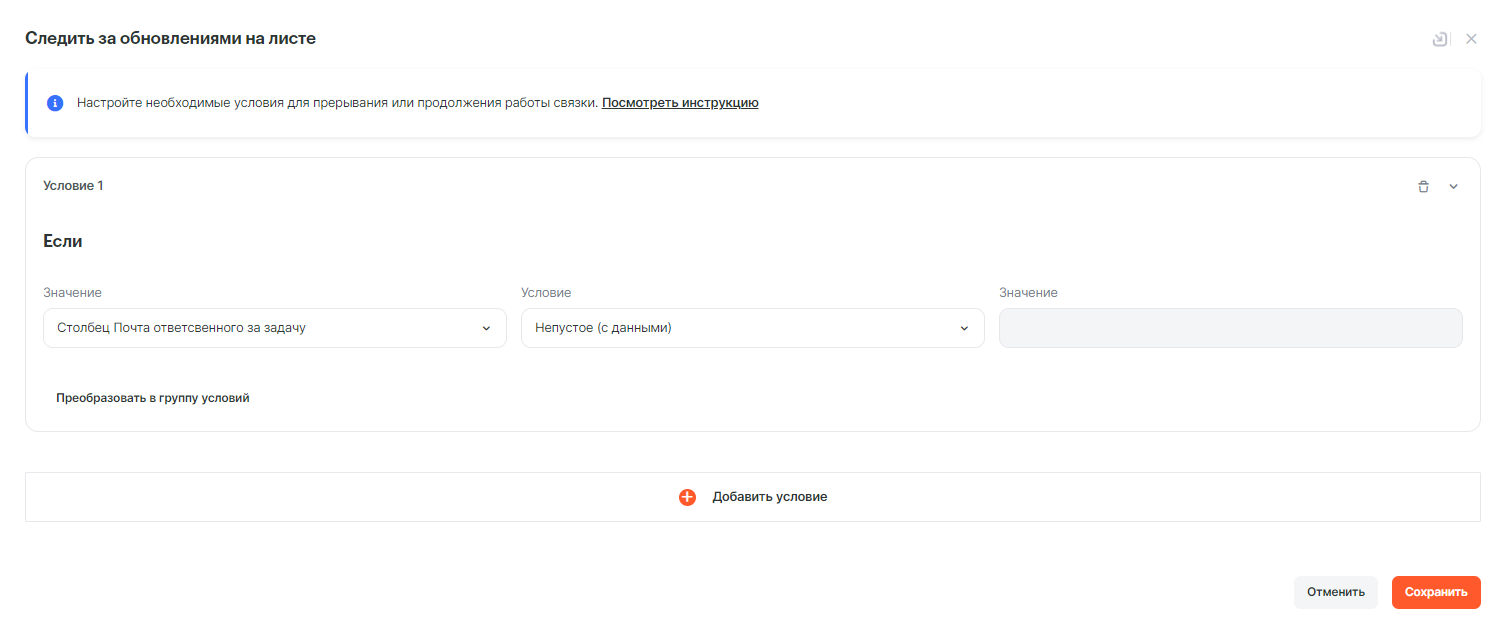Image resolution: width=1508 pixels, height=625 pixels.
Task: Click the greyed-out Значение input field
Action: (x=1230, y=328)
